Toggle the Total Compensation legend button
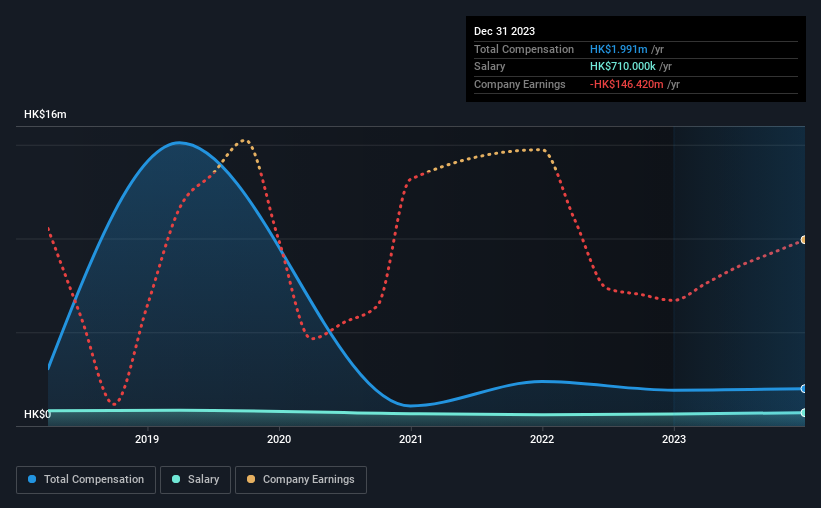The image size is (821, 508). pyautogui.click(x=86, y=480)
